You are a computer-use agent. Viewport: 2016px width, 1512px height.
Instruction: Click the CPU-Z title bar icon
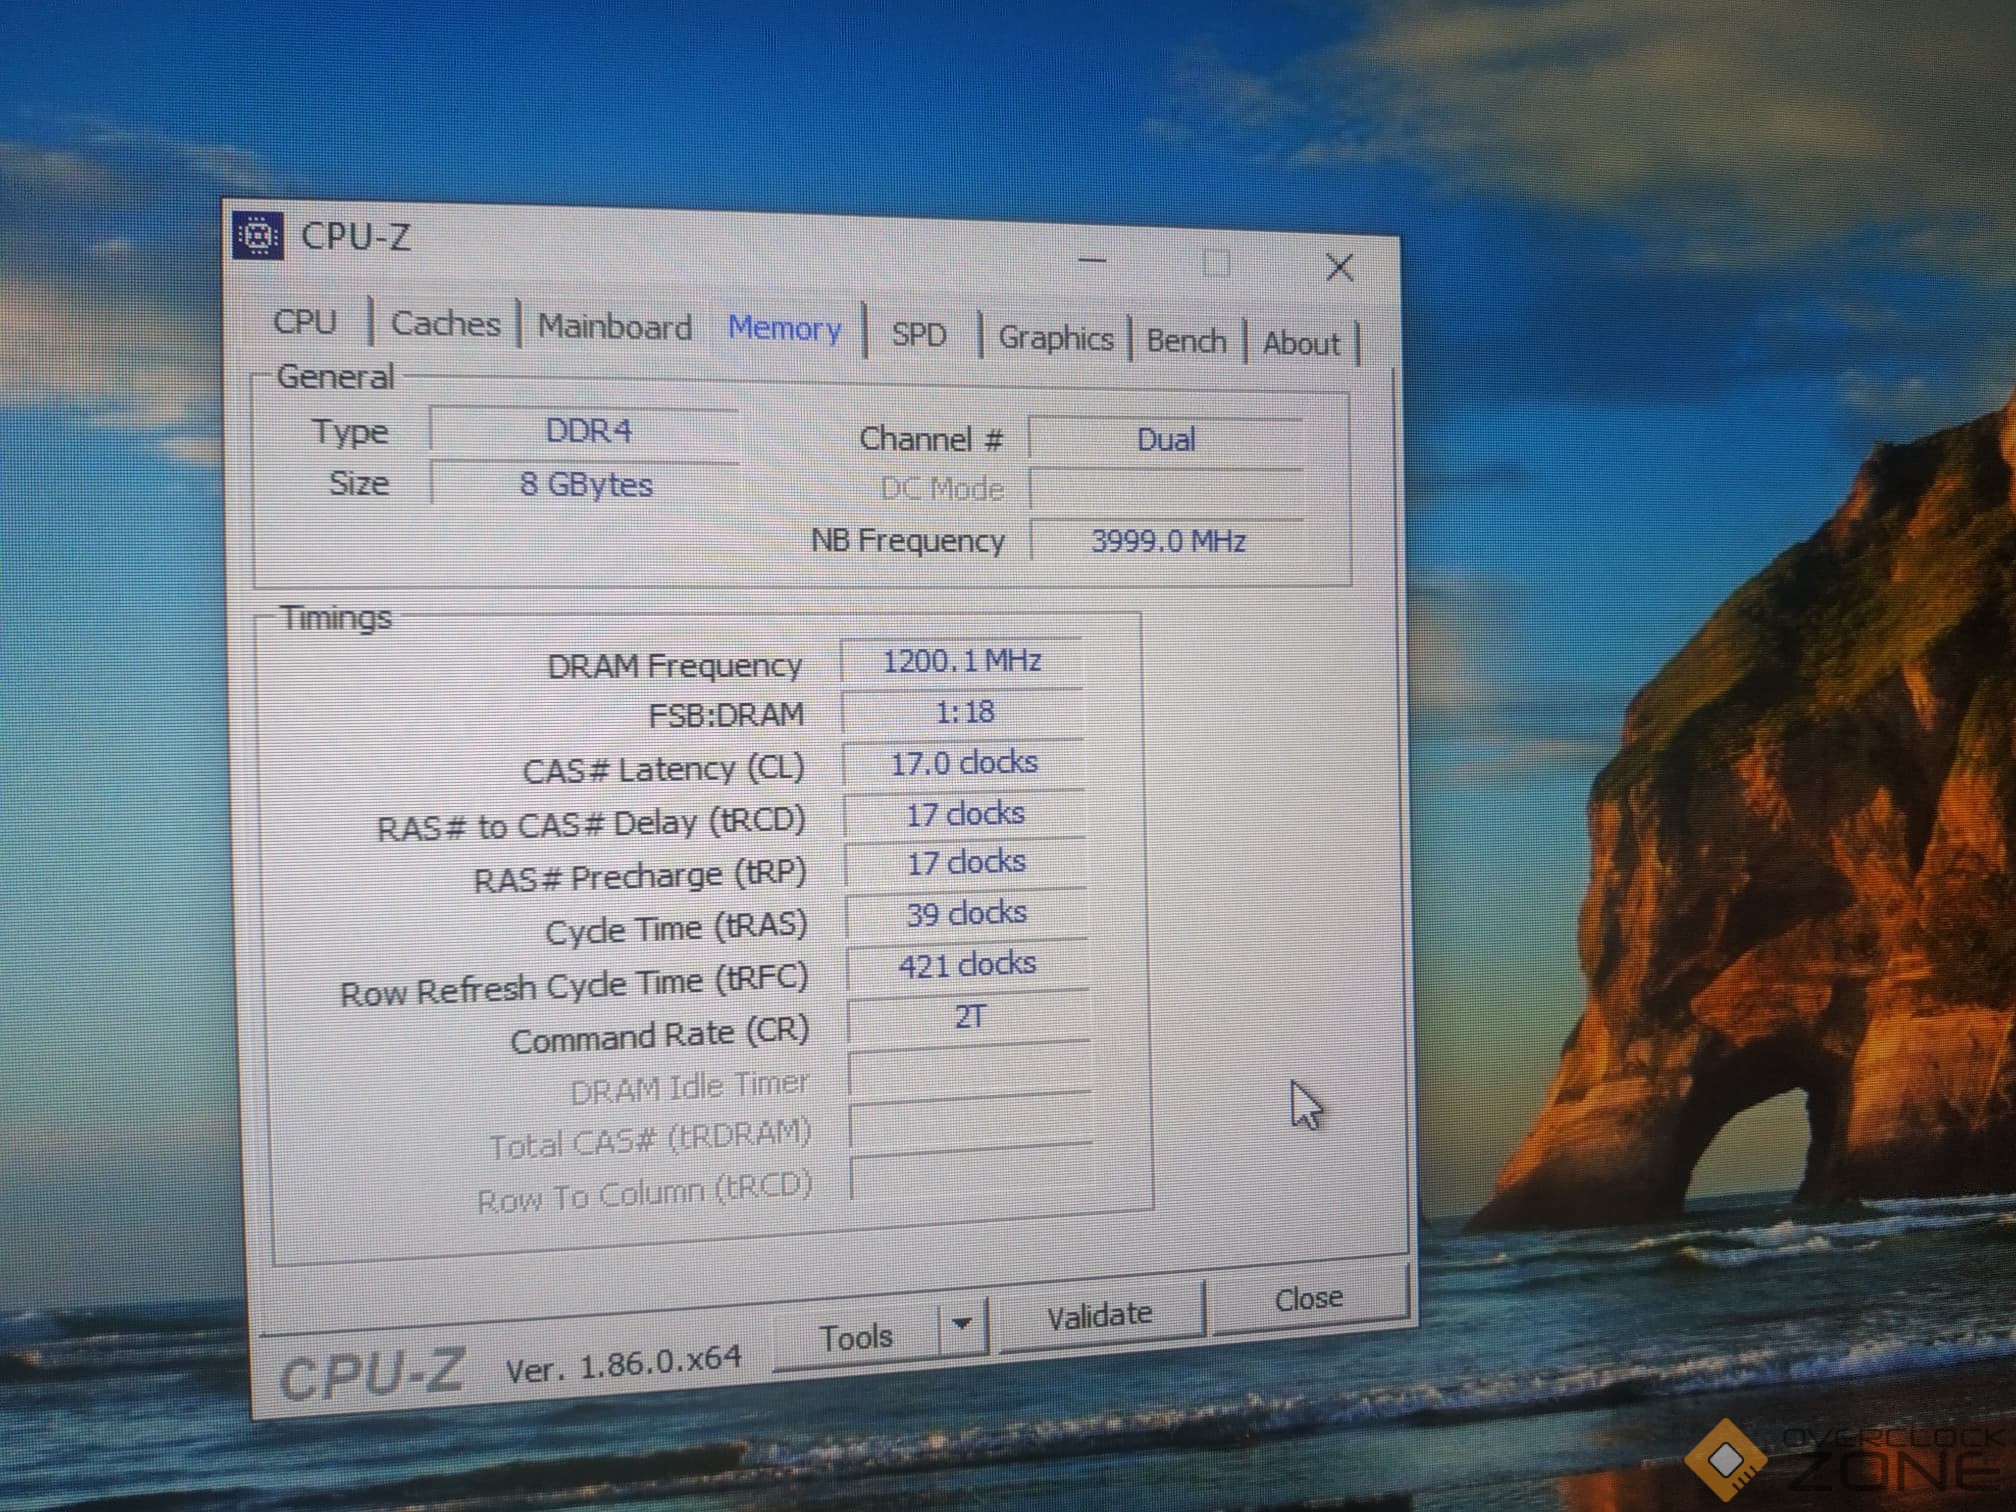pos(258,236)
